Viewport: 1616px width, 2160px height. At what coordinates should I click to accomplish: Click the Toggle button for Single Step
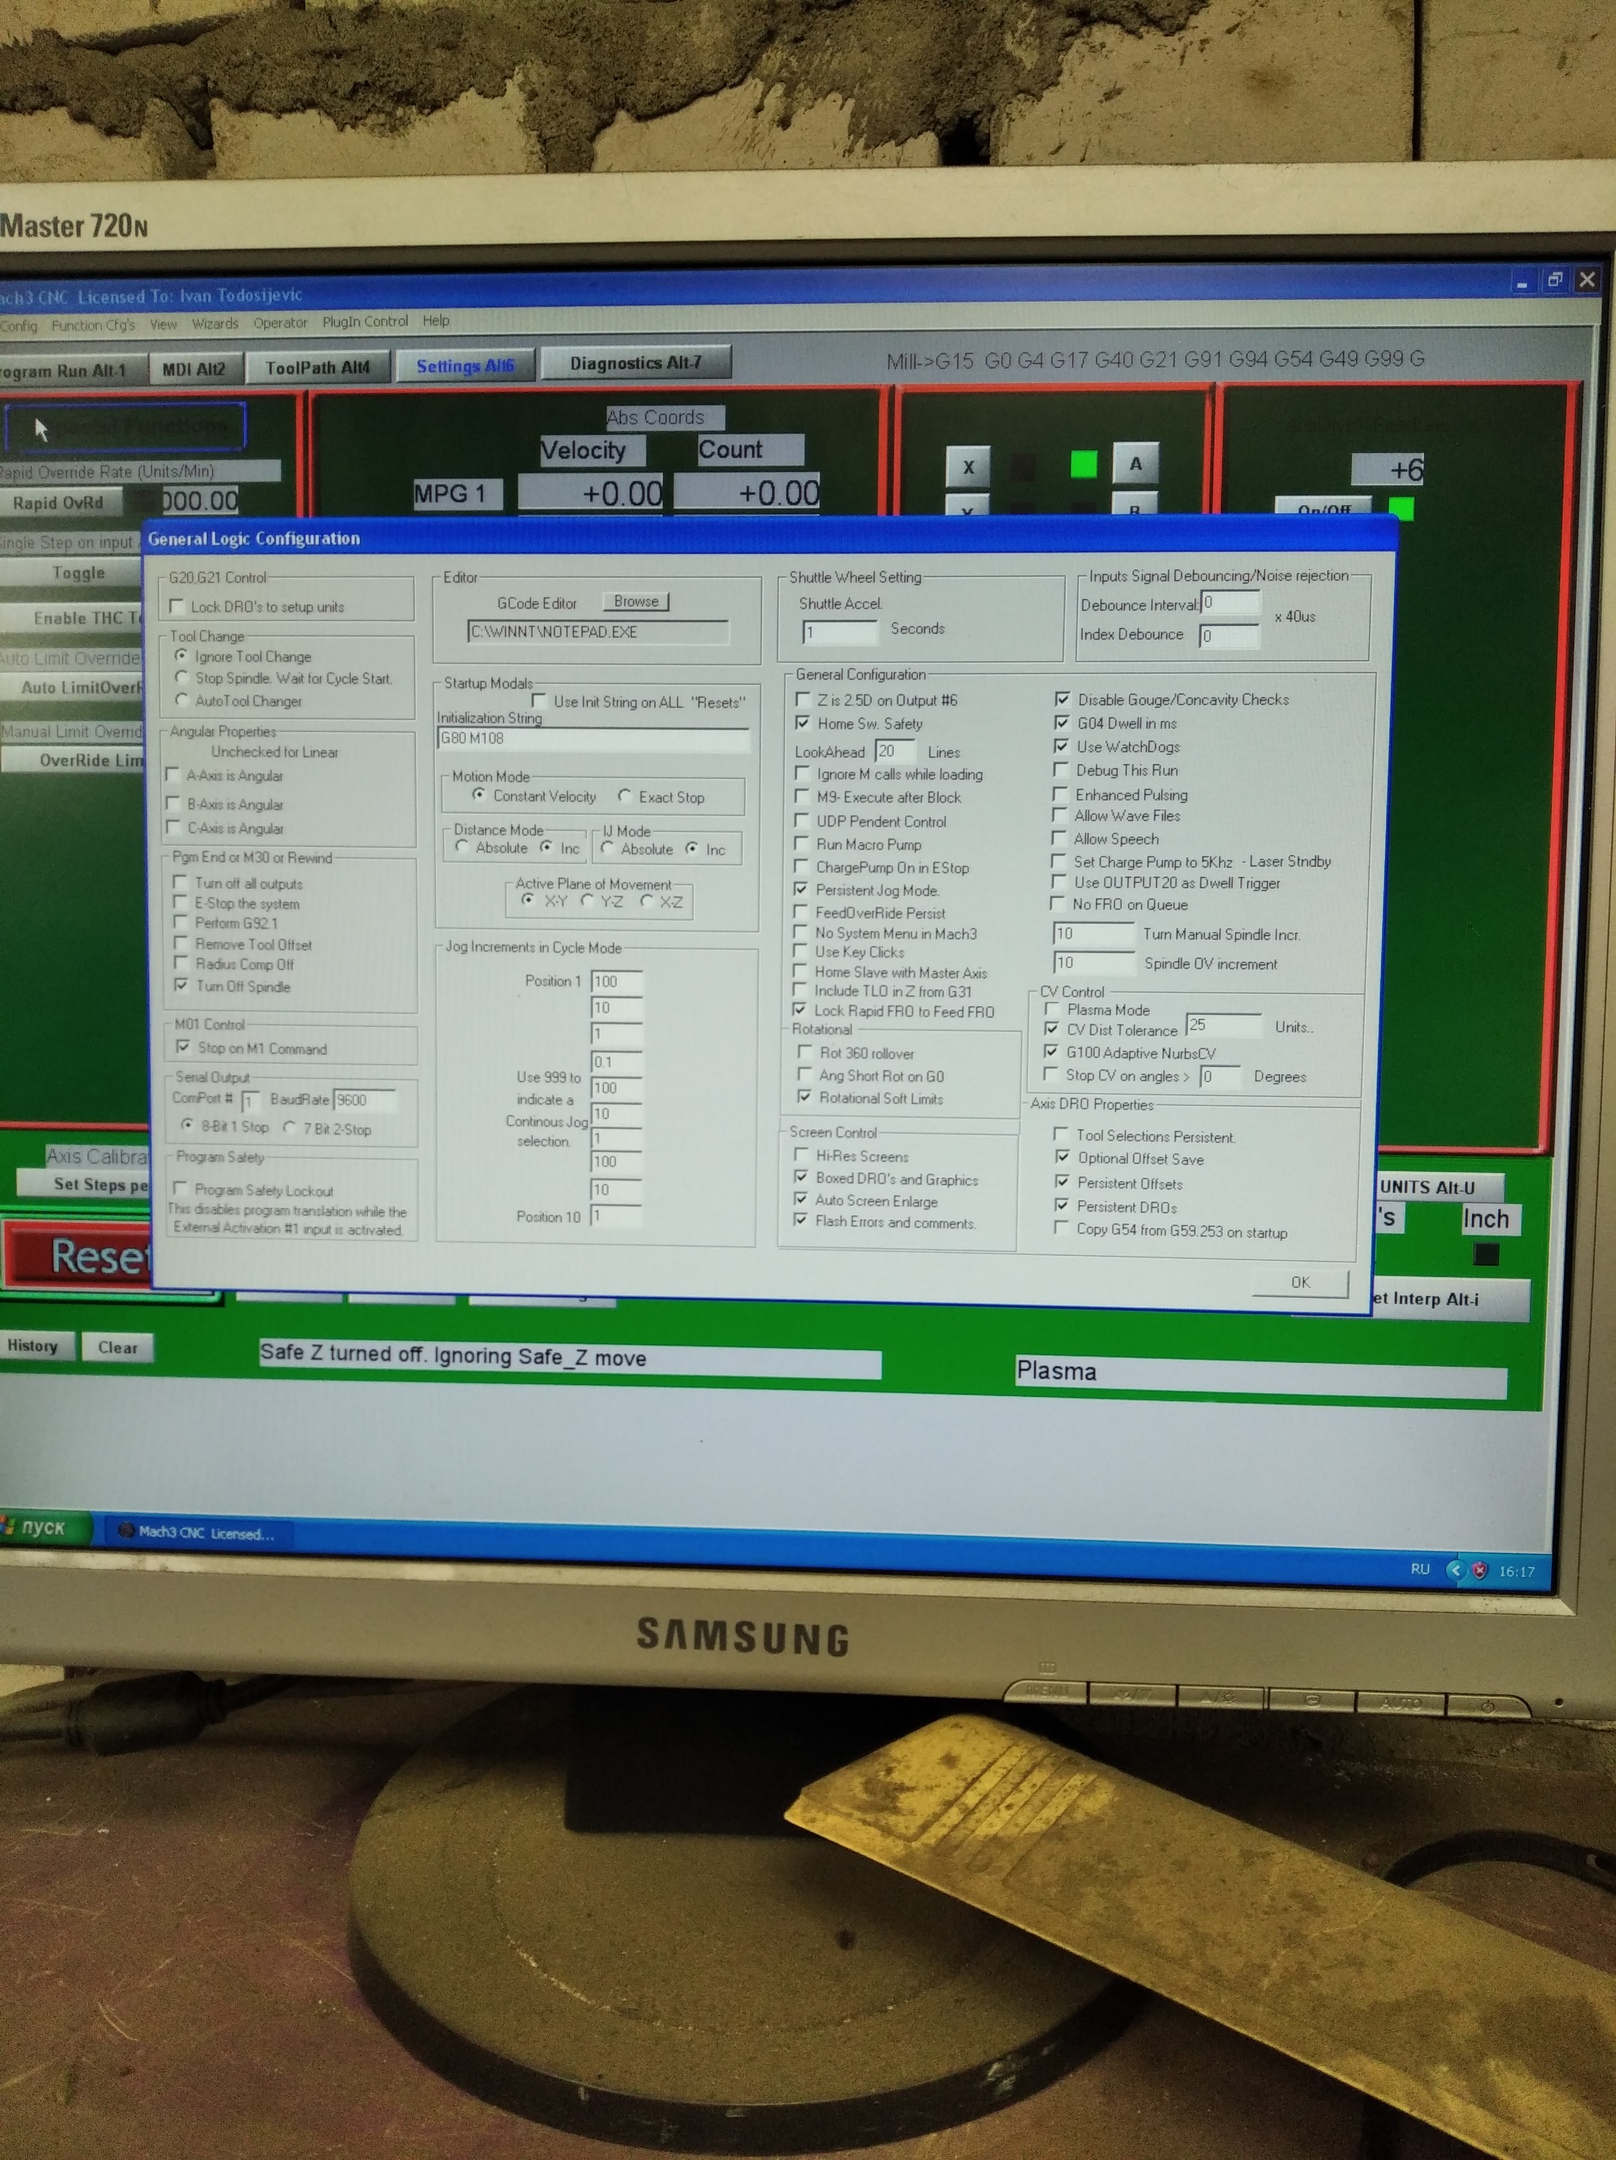pos(75,573)
